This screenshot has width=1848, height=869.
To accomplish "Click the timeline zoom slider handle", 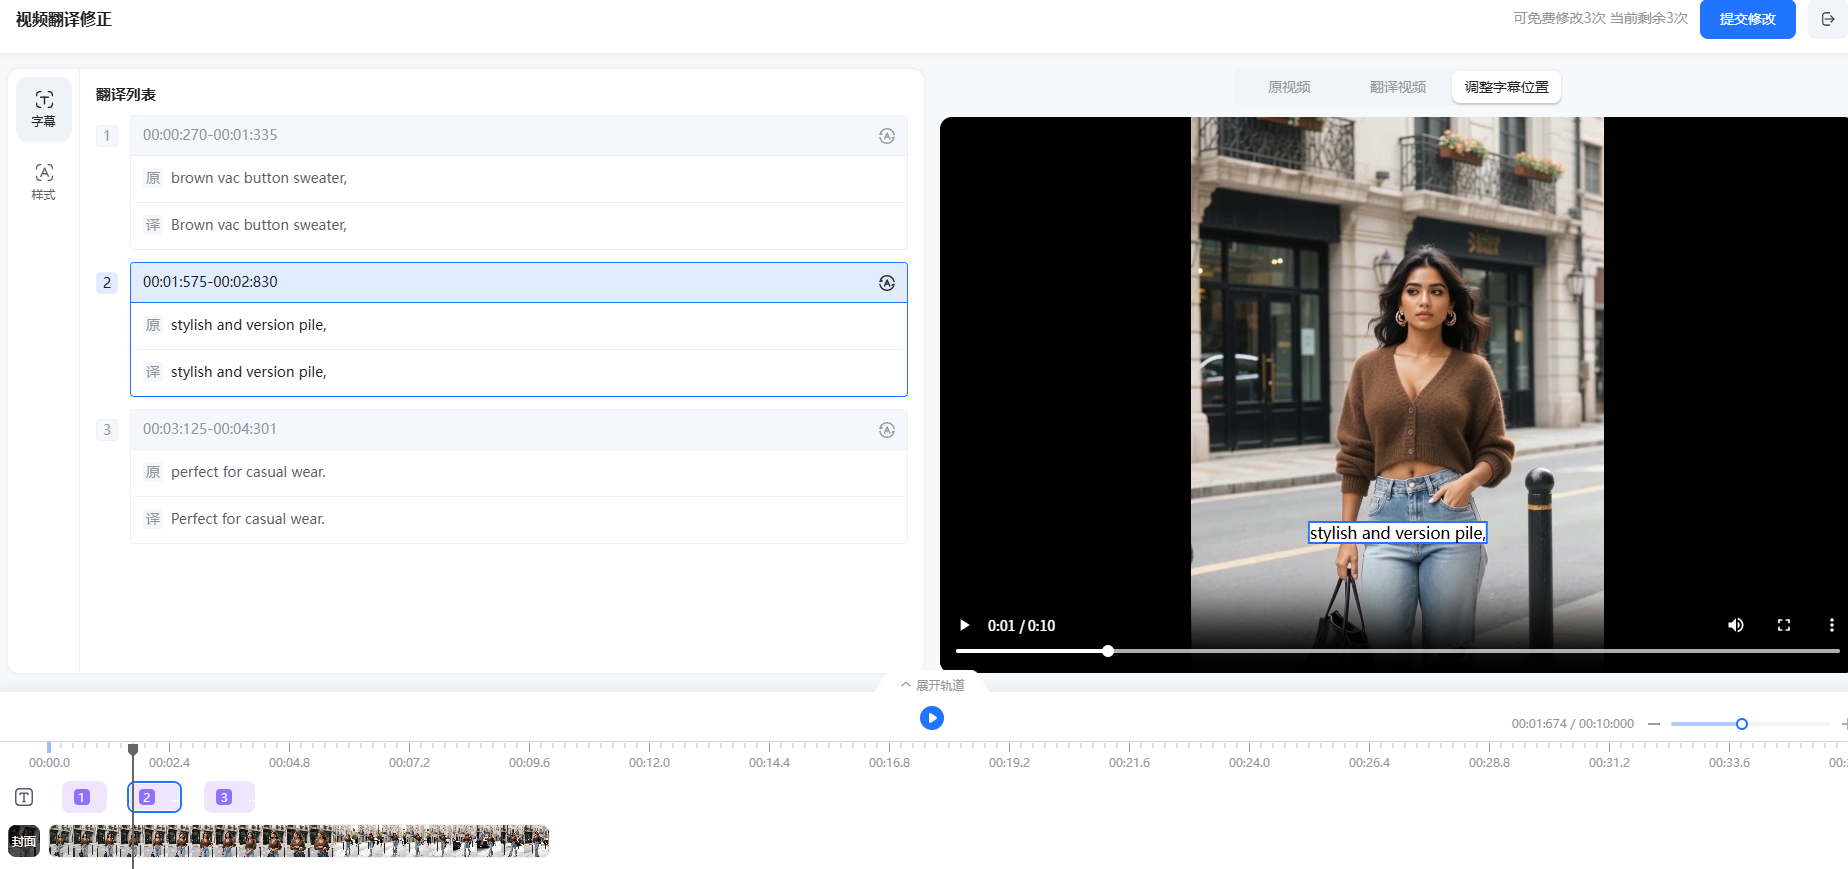I will pos(1741,724).
